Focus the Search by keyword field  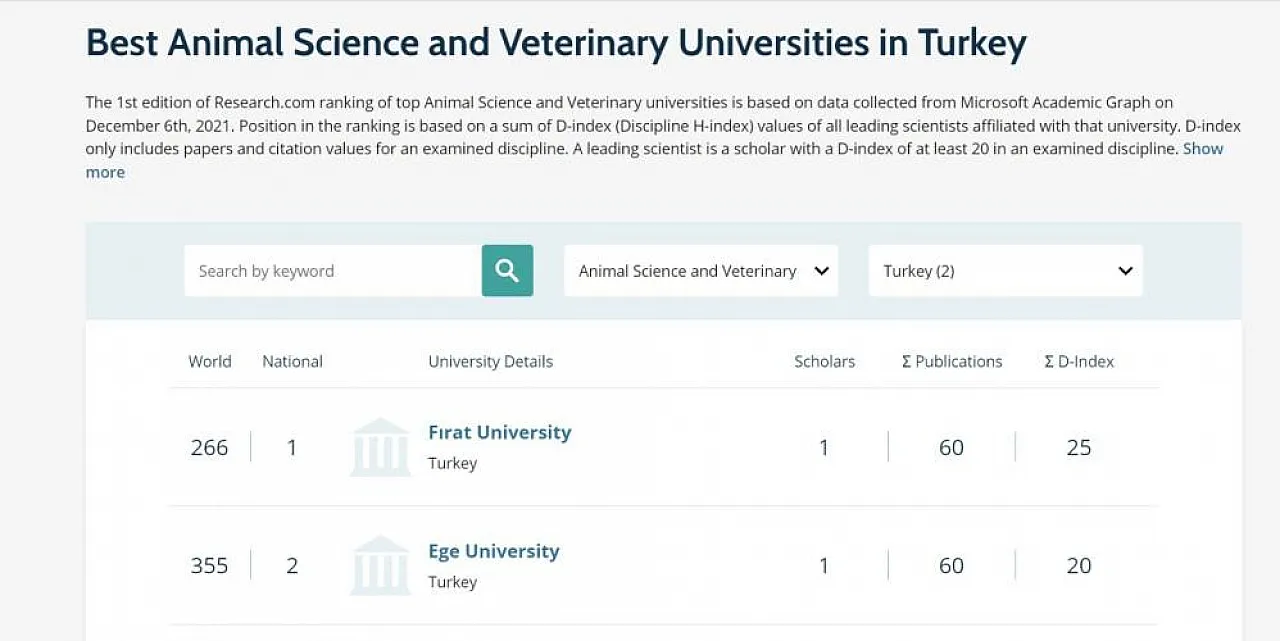[333, 271]
